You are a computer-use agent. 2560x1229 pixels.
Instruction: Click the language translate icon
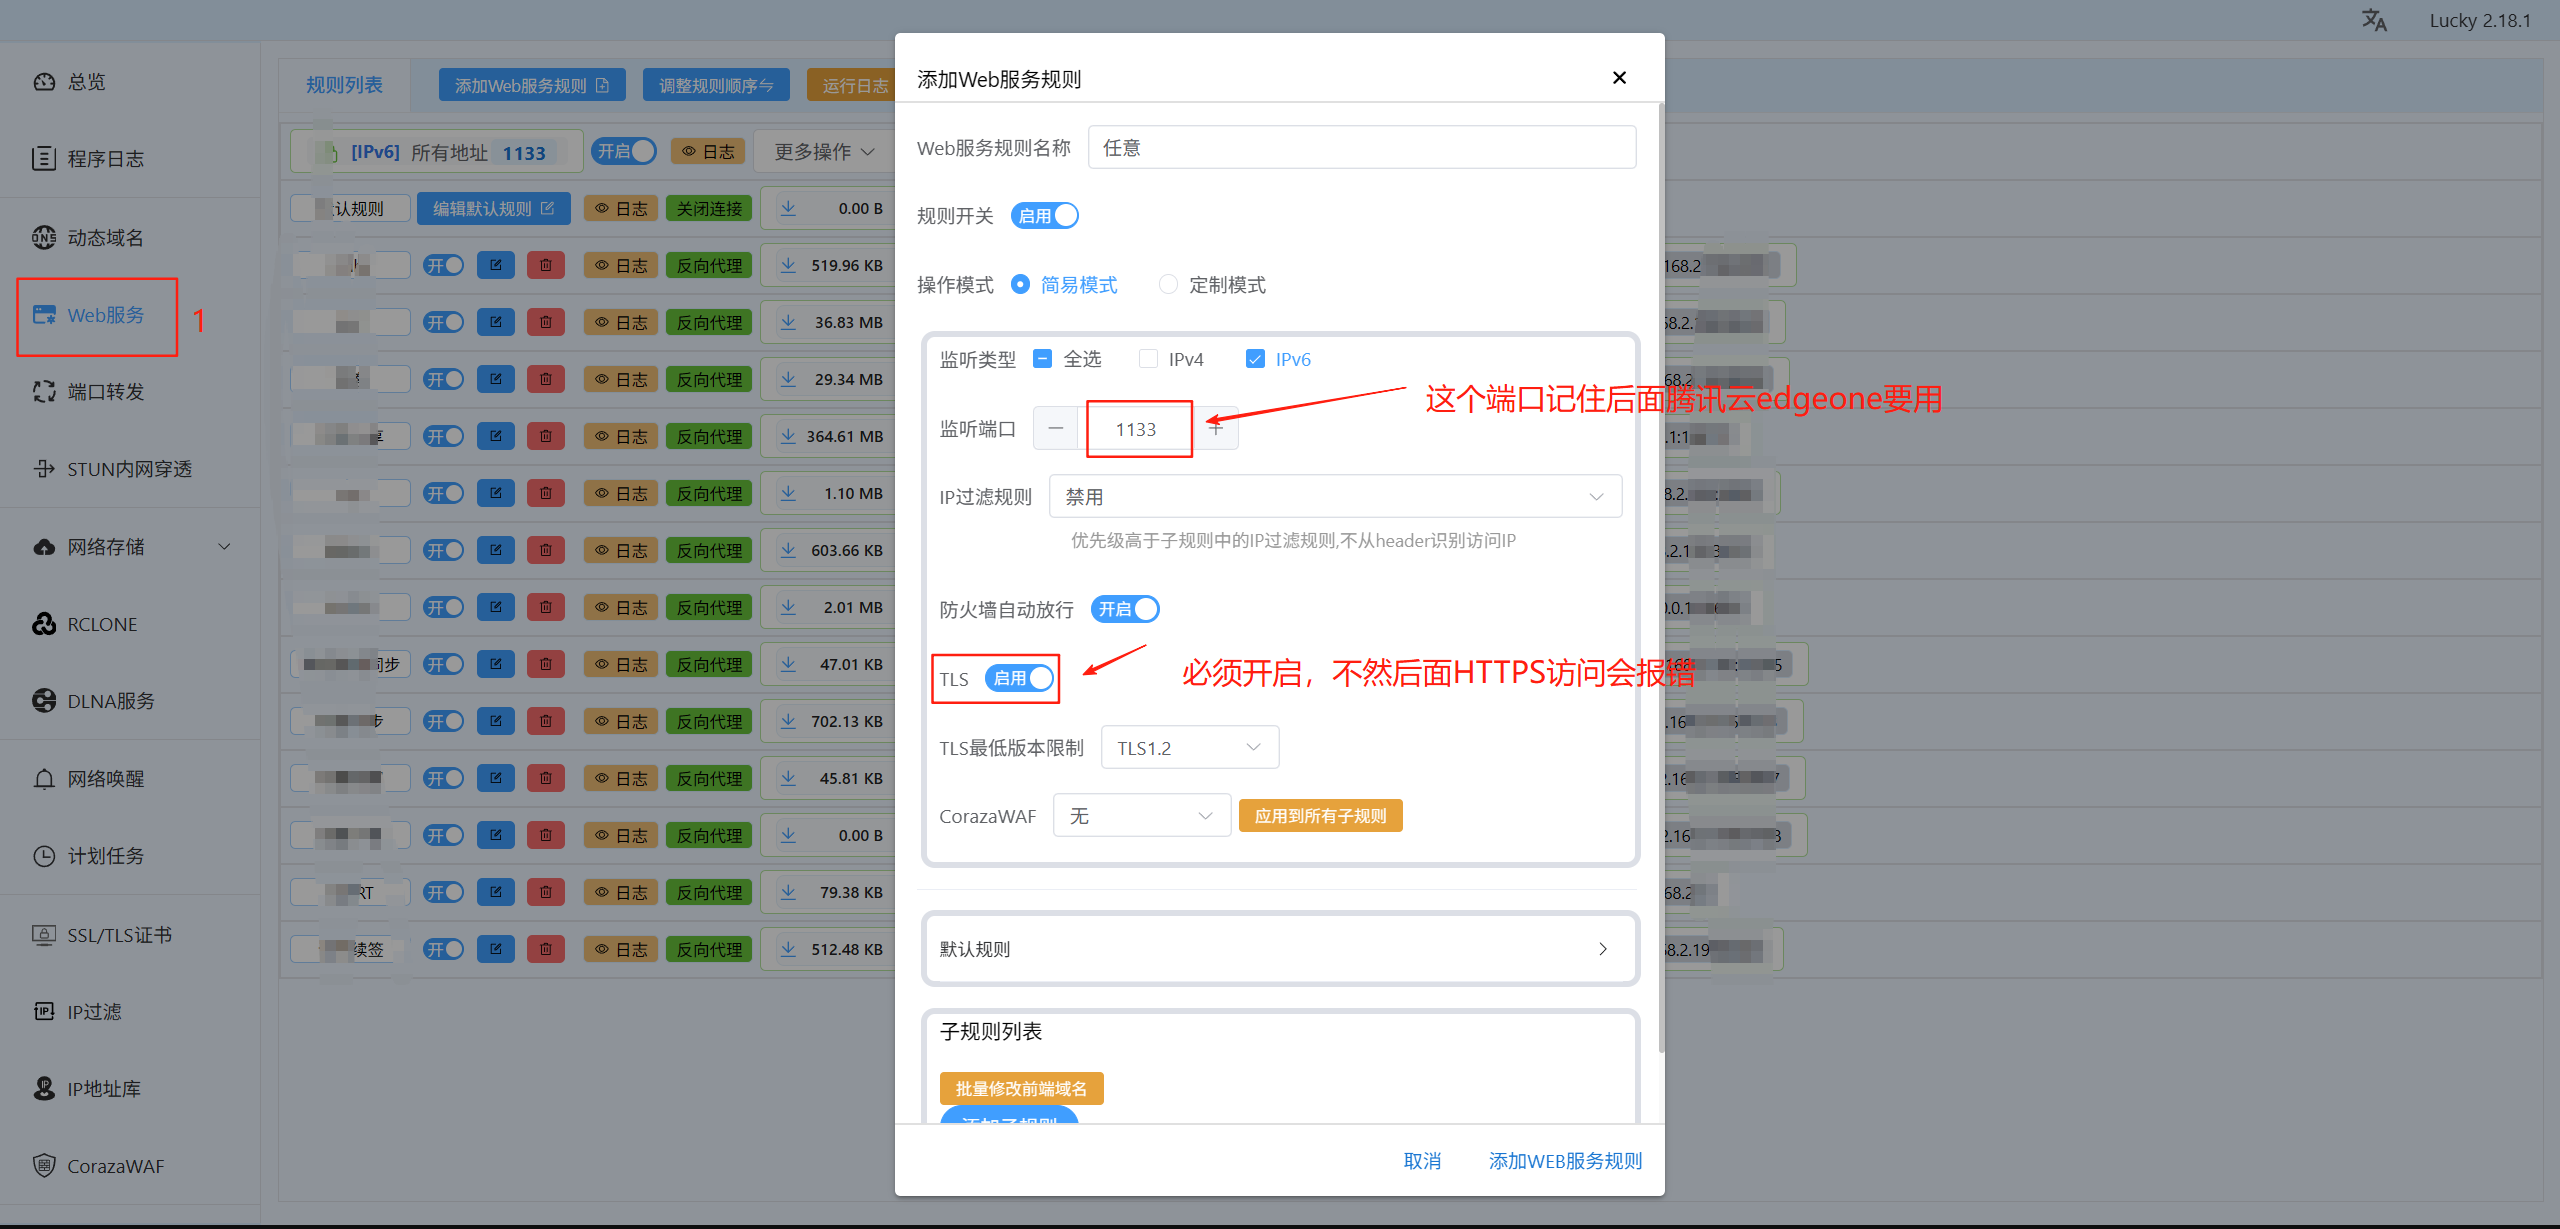pos(2374,20)
